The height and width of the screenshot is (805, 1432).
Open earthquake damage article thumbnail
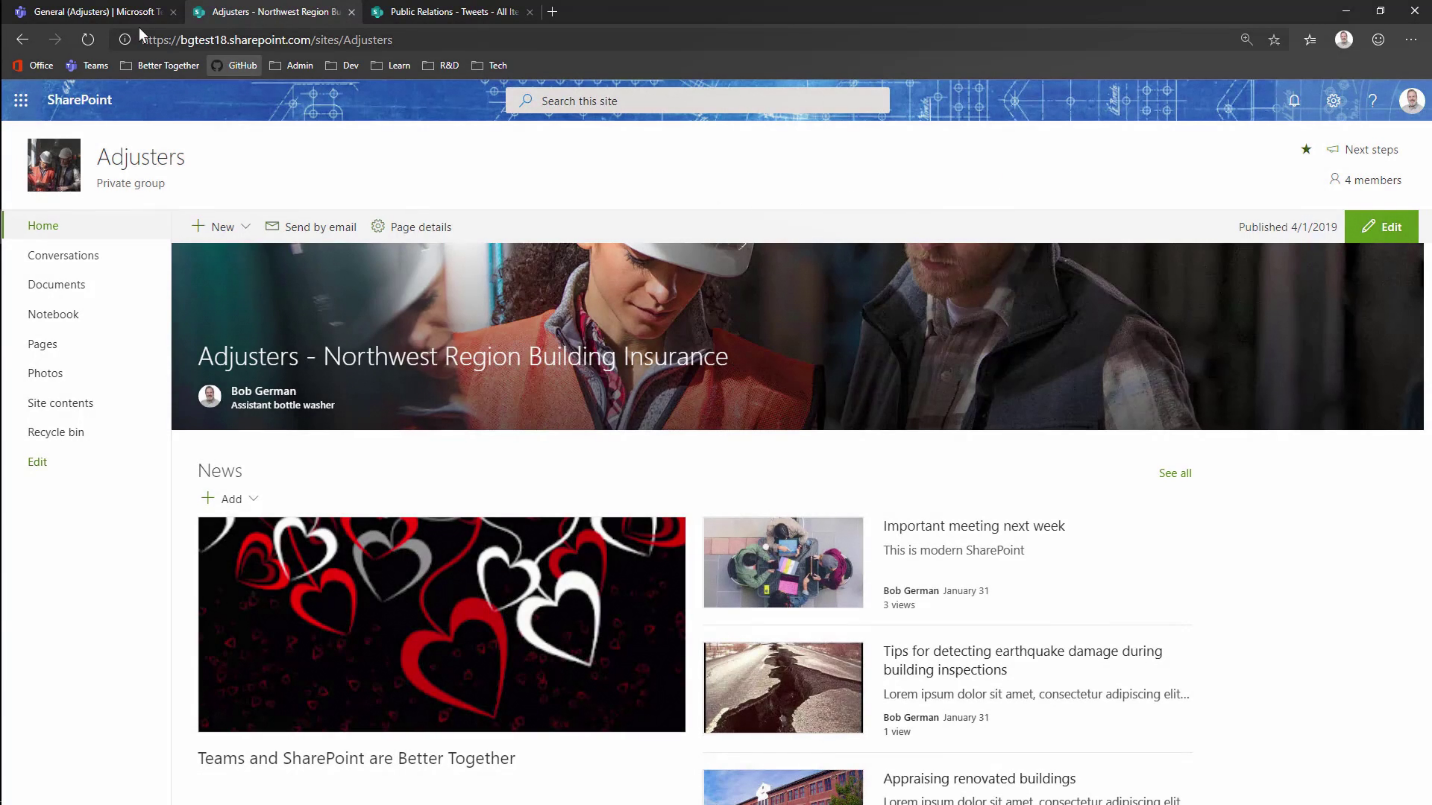pyautogui.click(x=783, y=688)
